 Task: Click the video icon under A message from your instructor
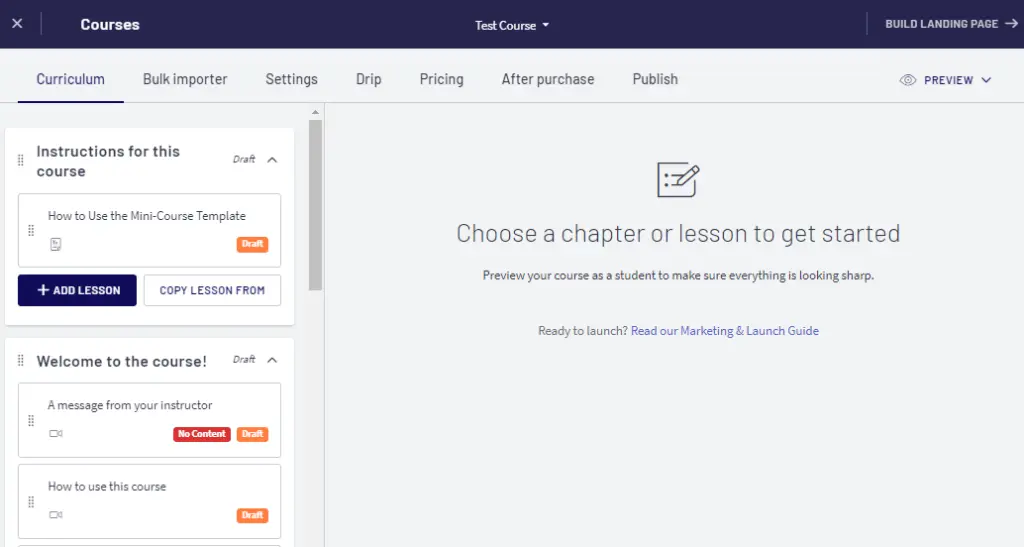(x=56, y=434)
